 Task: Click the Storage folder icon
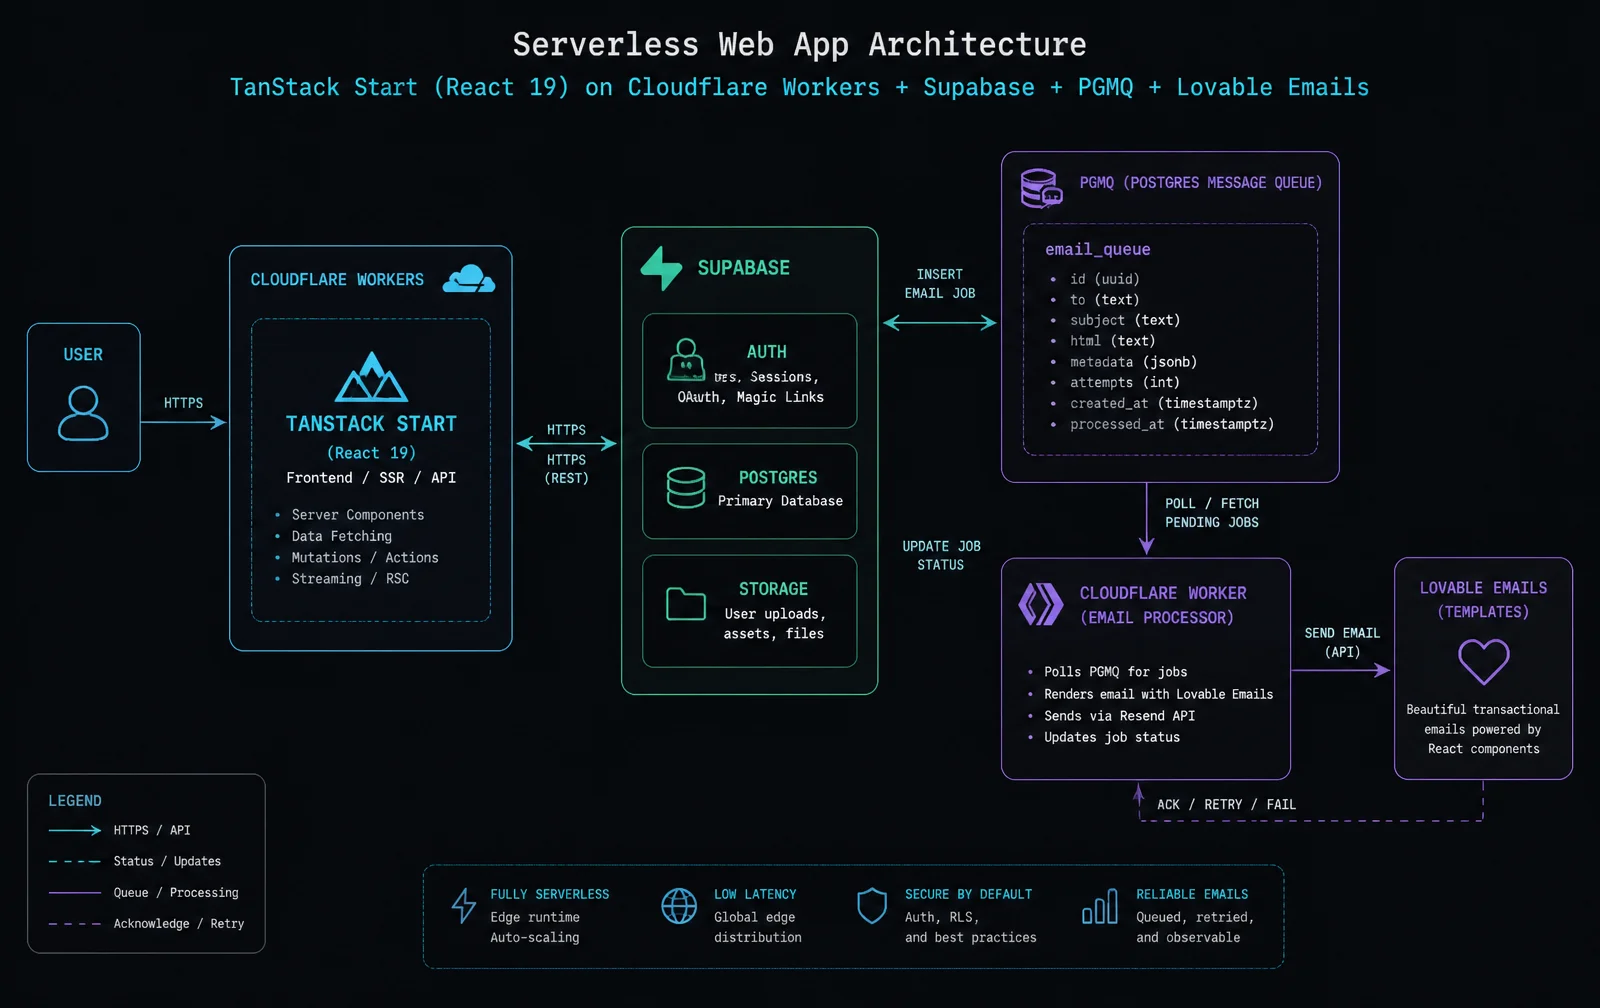[686, 603]
